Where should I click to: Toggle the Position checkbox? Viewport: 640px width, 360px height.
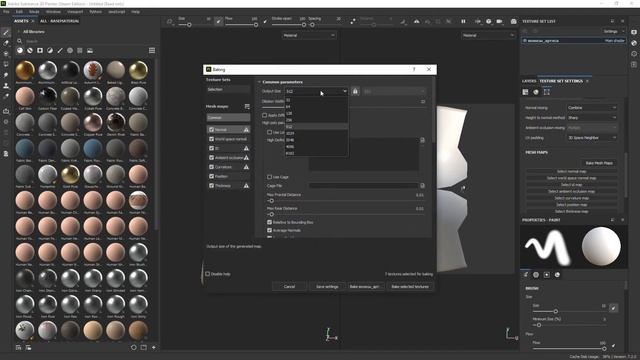(x=211, y=176)
